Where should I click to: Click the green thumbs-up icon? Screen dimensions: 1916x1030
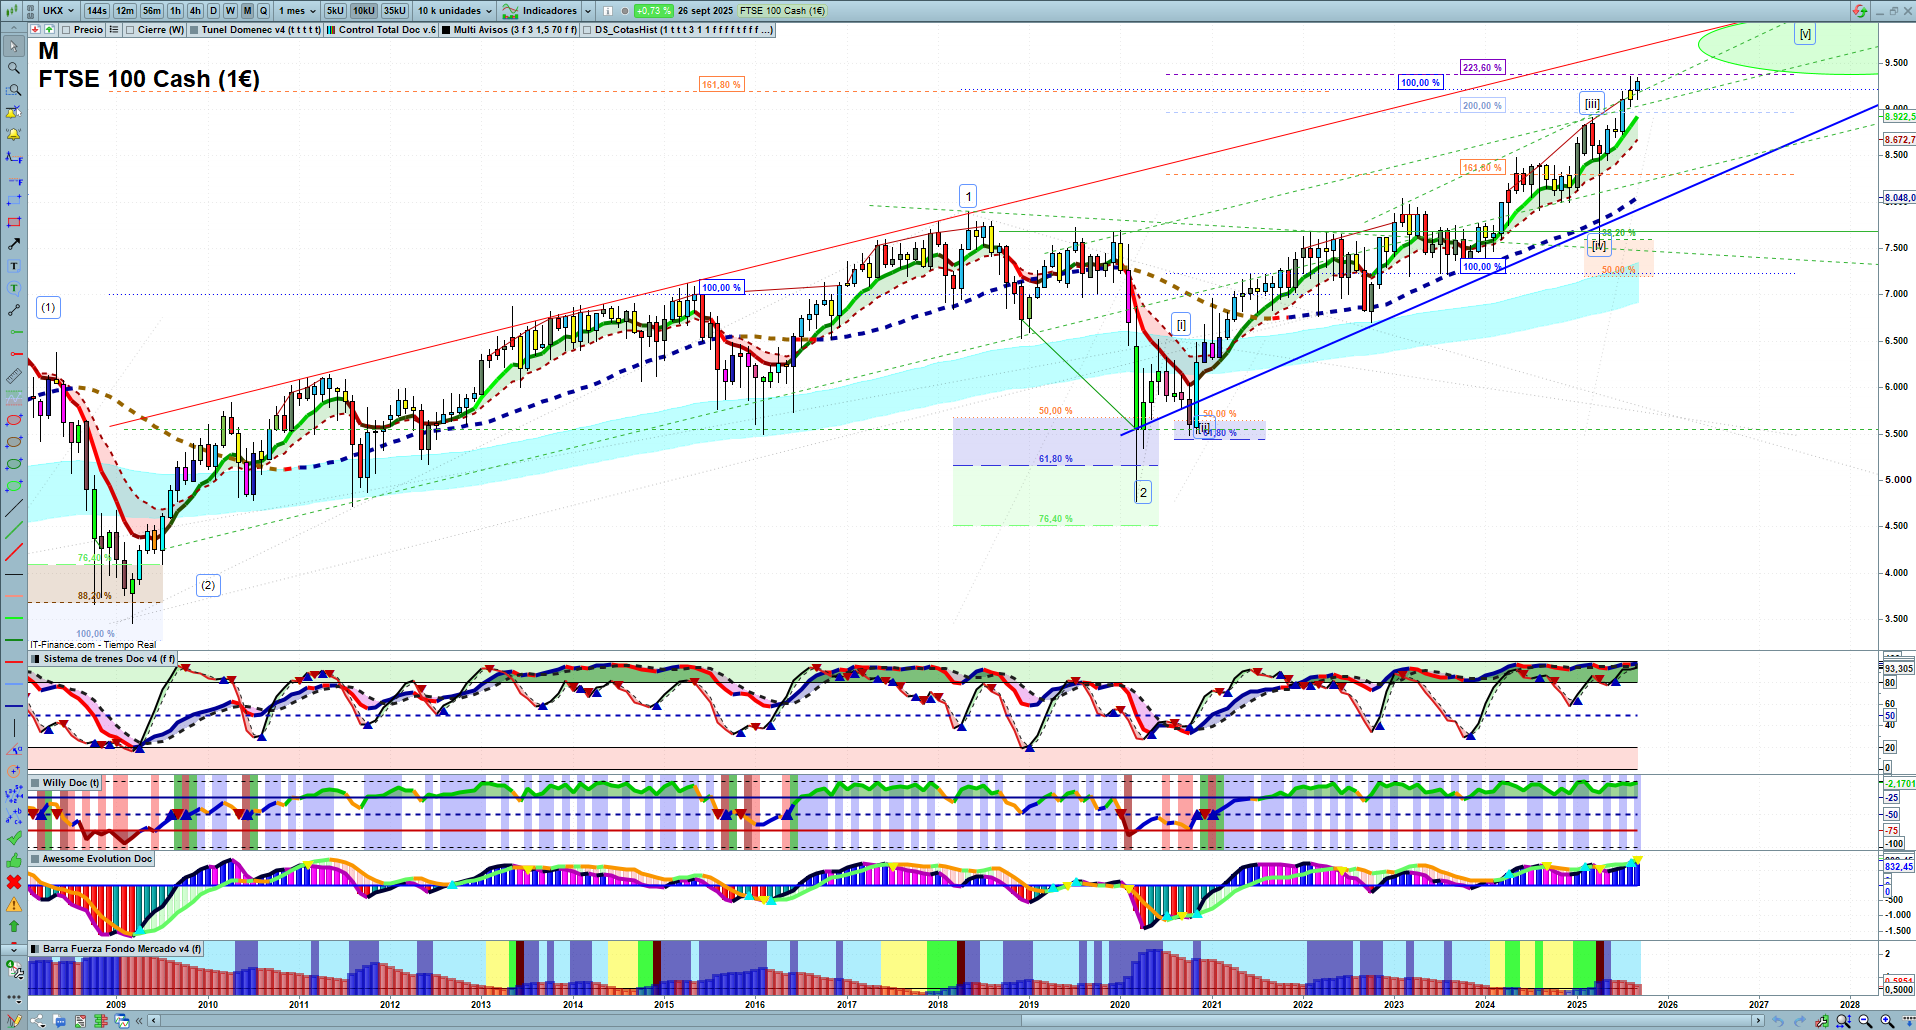[x=14, y=860]
